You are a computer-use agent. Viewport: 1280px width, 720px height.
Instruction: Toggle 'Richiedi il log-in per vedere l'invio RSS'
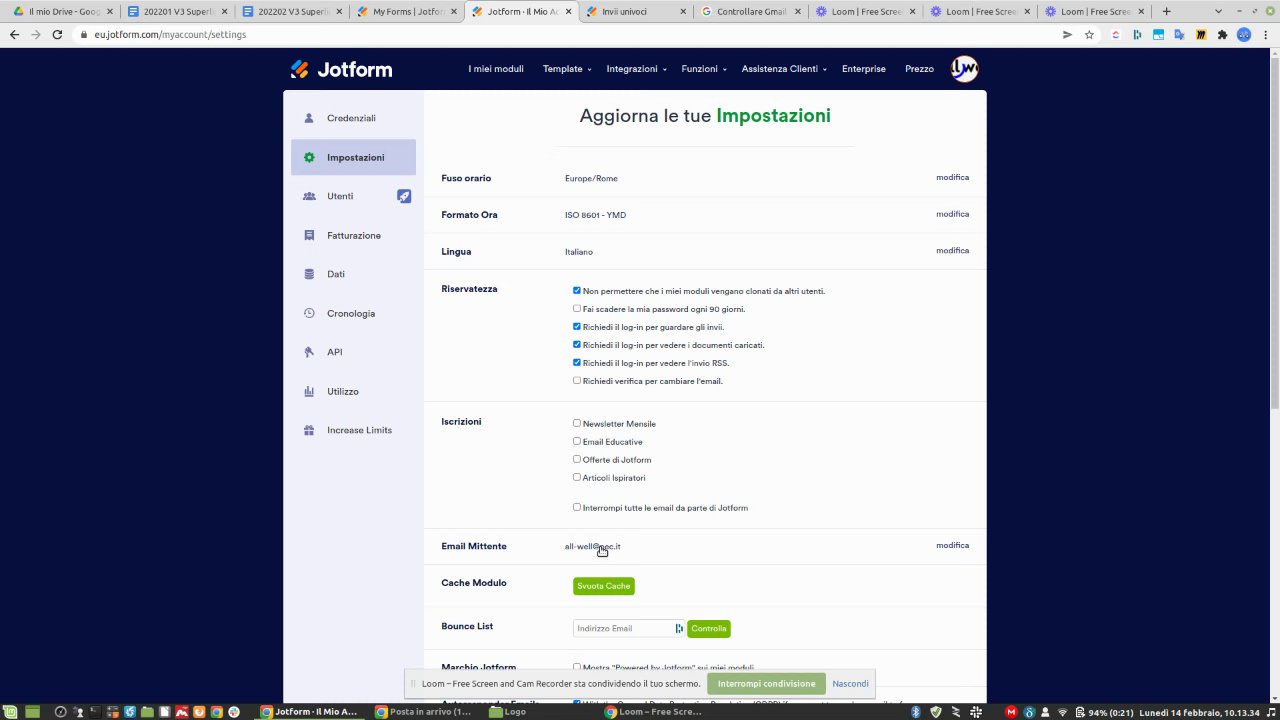[x=577, y=363]
